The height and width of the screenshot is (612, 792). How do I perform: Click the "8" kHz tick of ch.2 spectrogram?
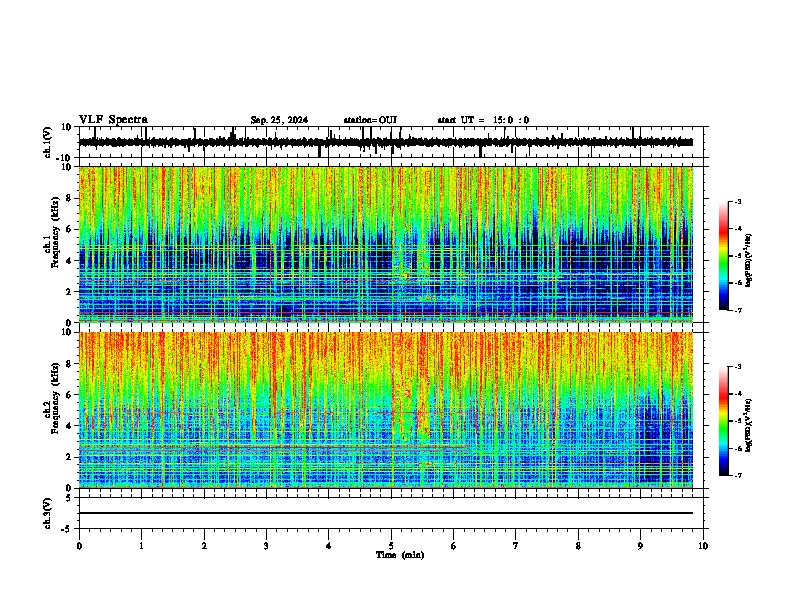click(70, 364)
